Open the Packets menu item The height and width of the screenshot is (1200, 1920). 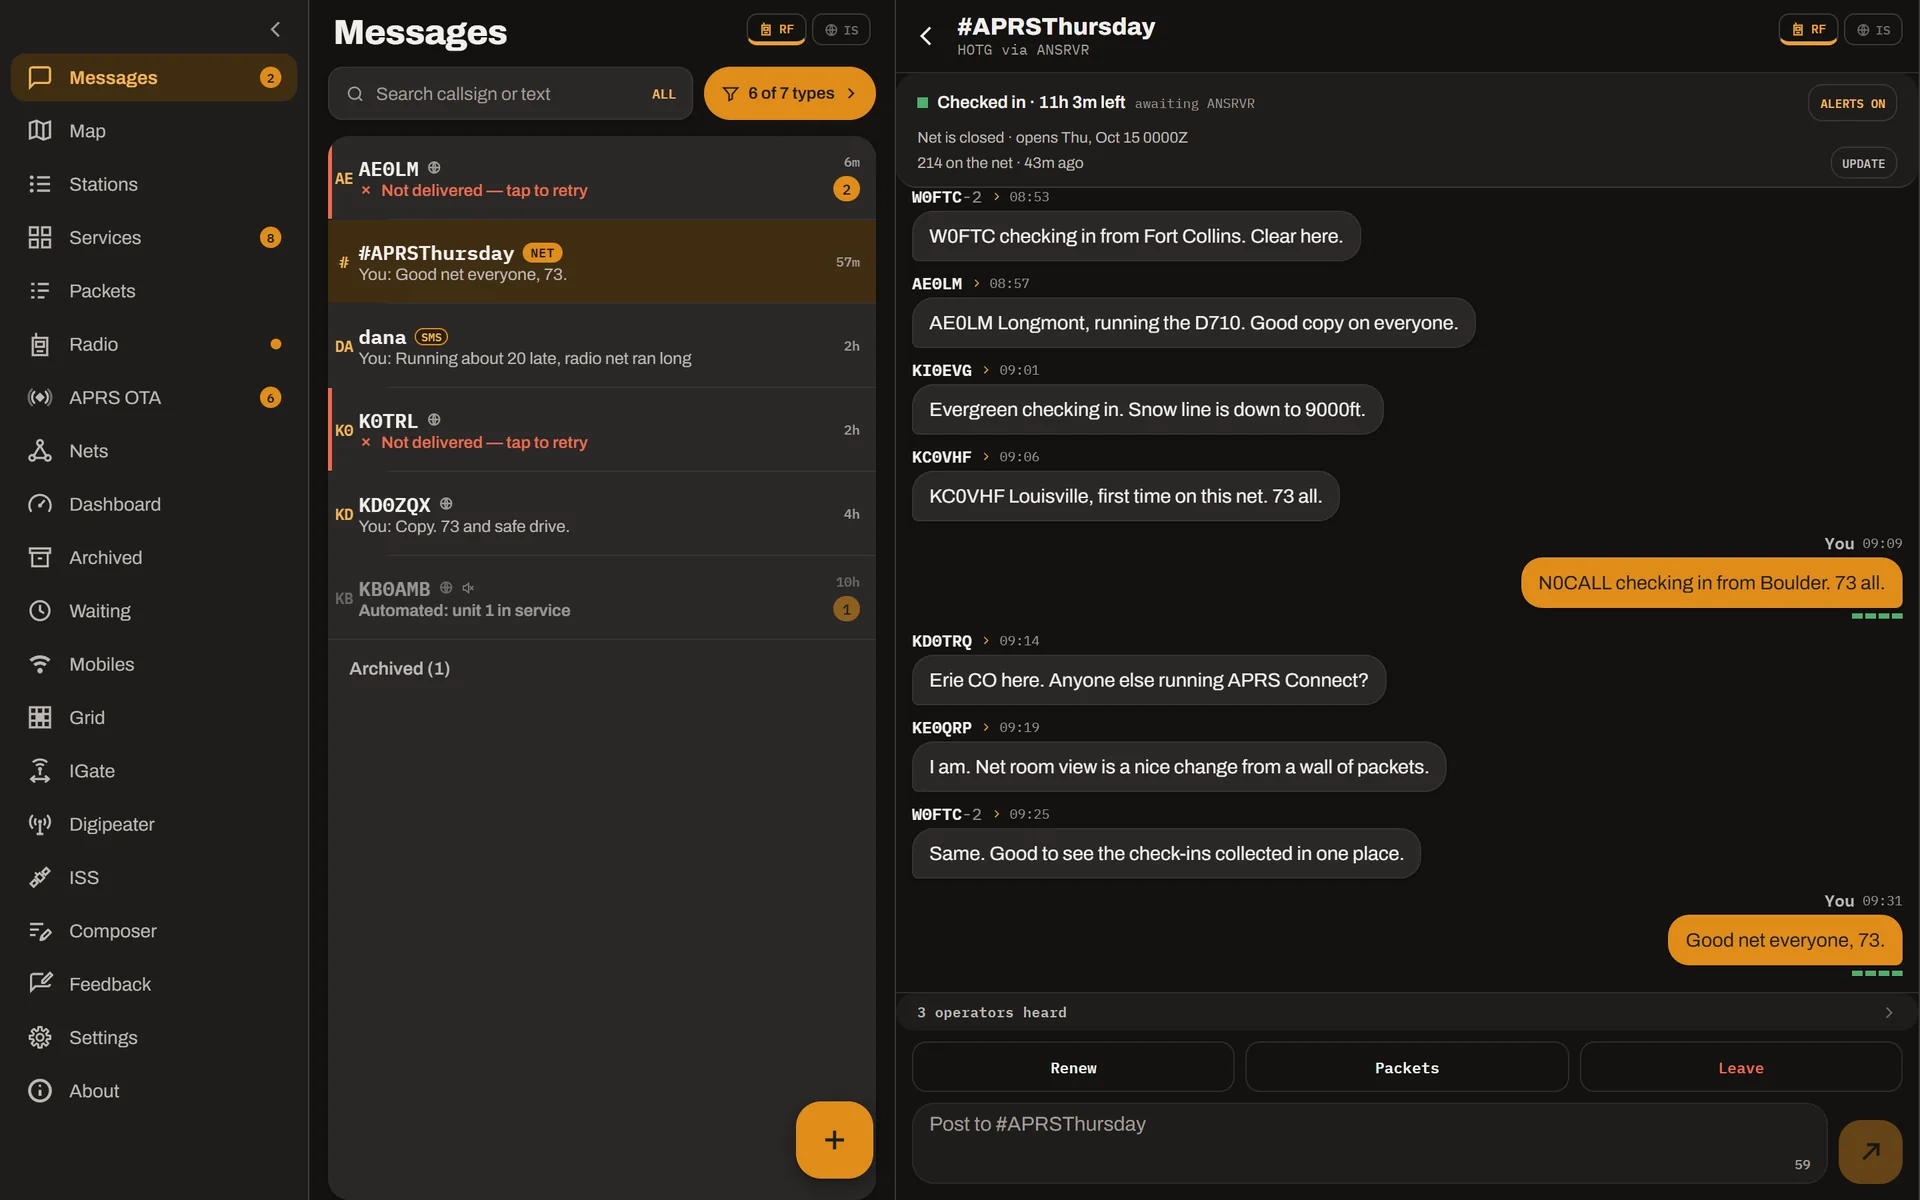(154, 291)
